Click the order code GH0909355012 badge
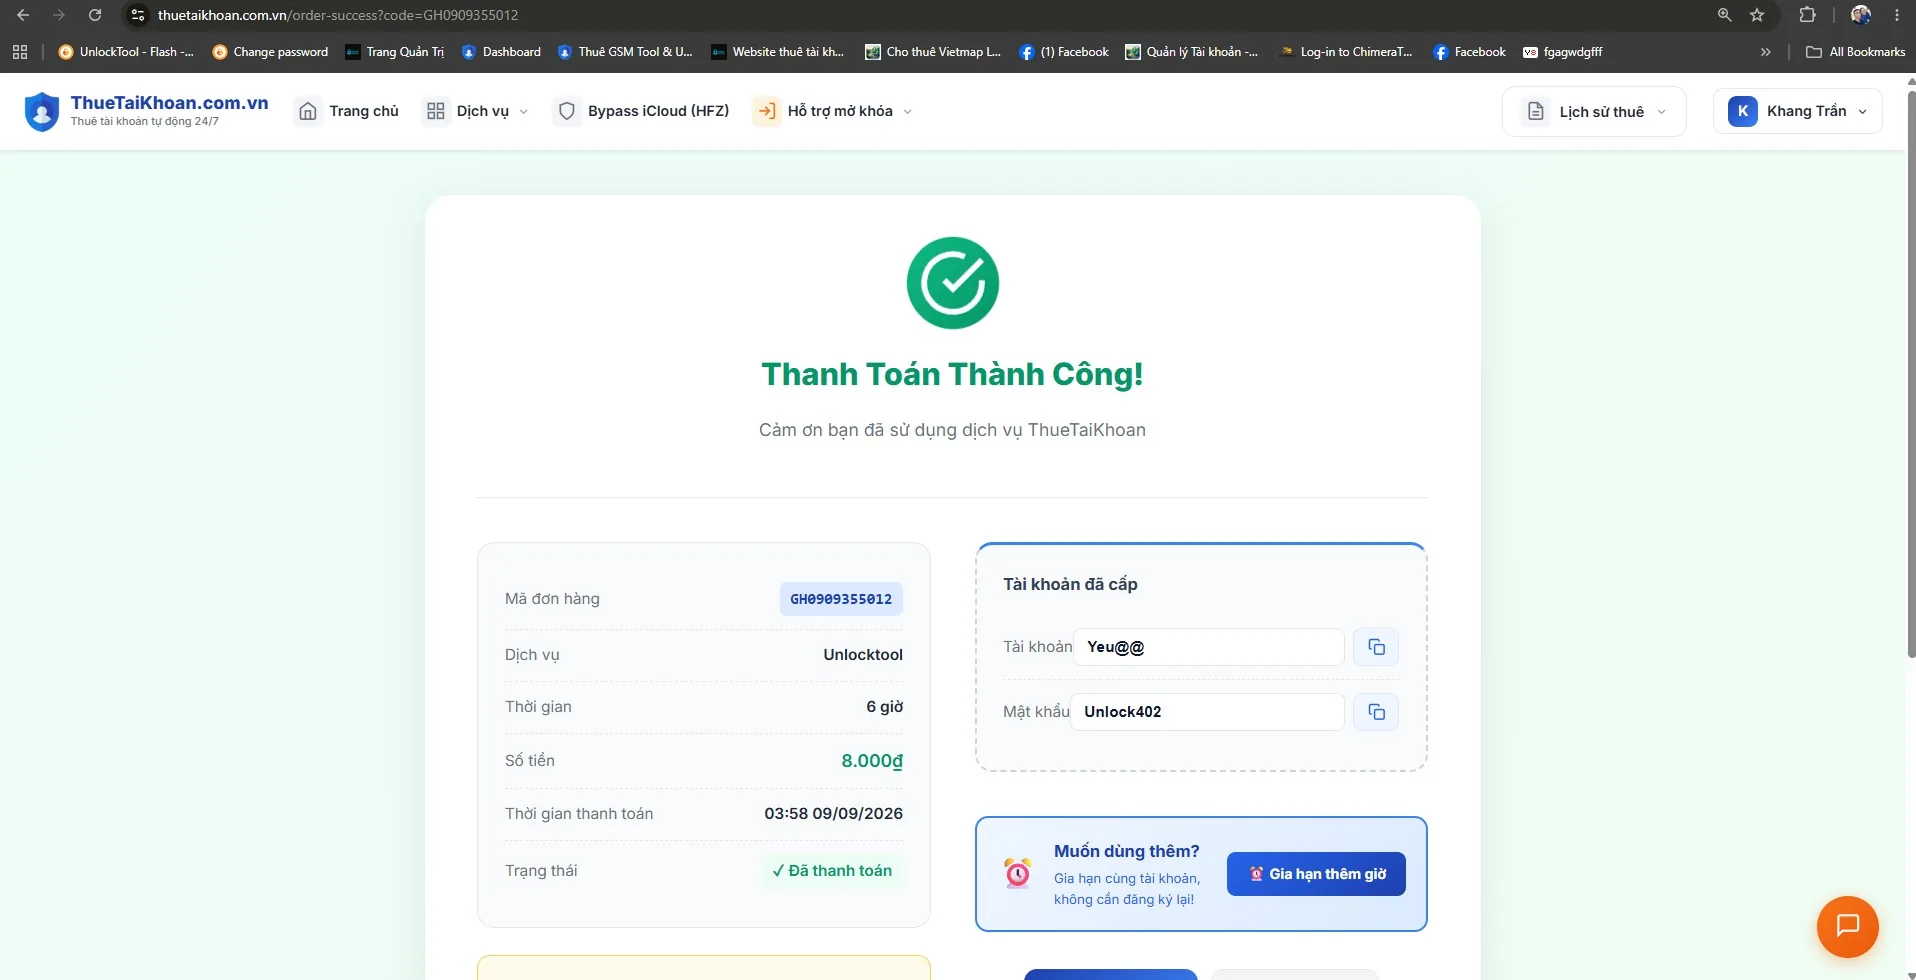 841,599
